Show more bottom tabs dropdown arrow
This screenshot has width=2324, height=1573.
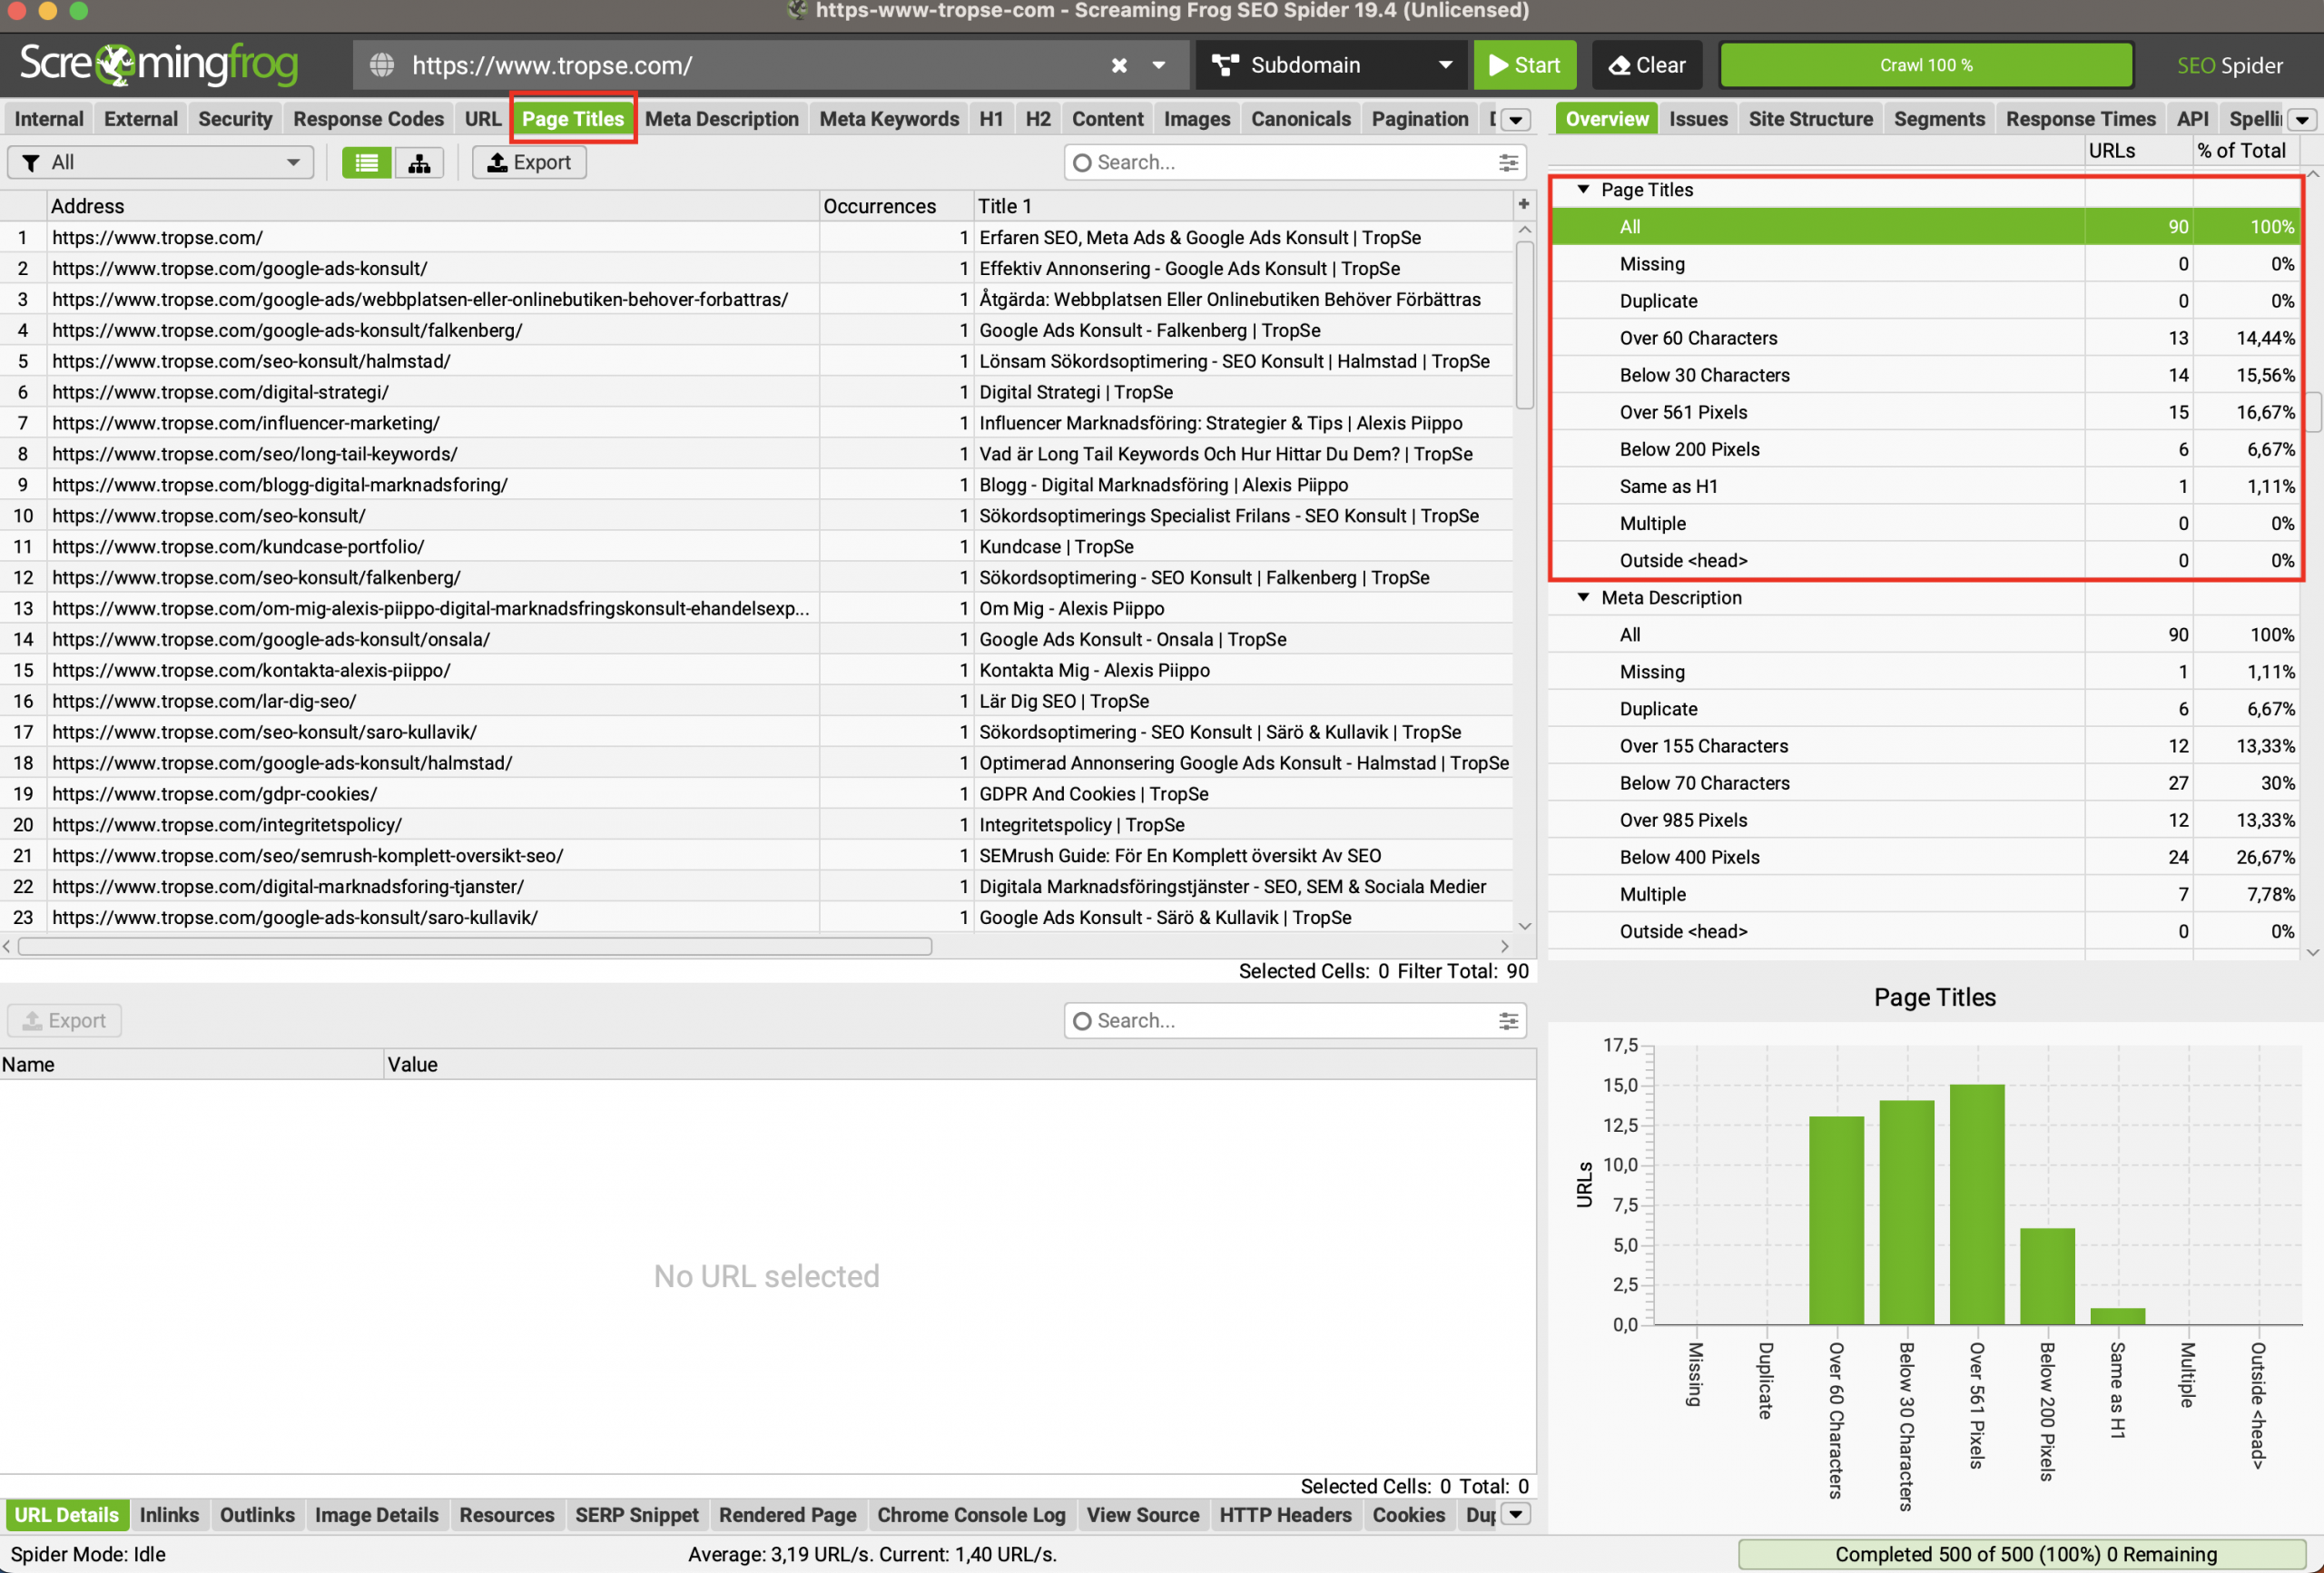1516,1514
